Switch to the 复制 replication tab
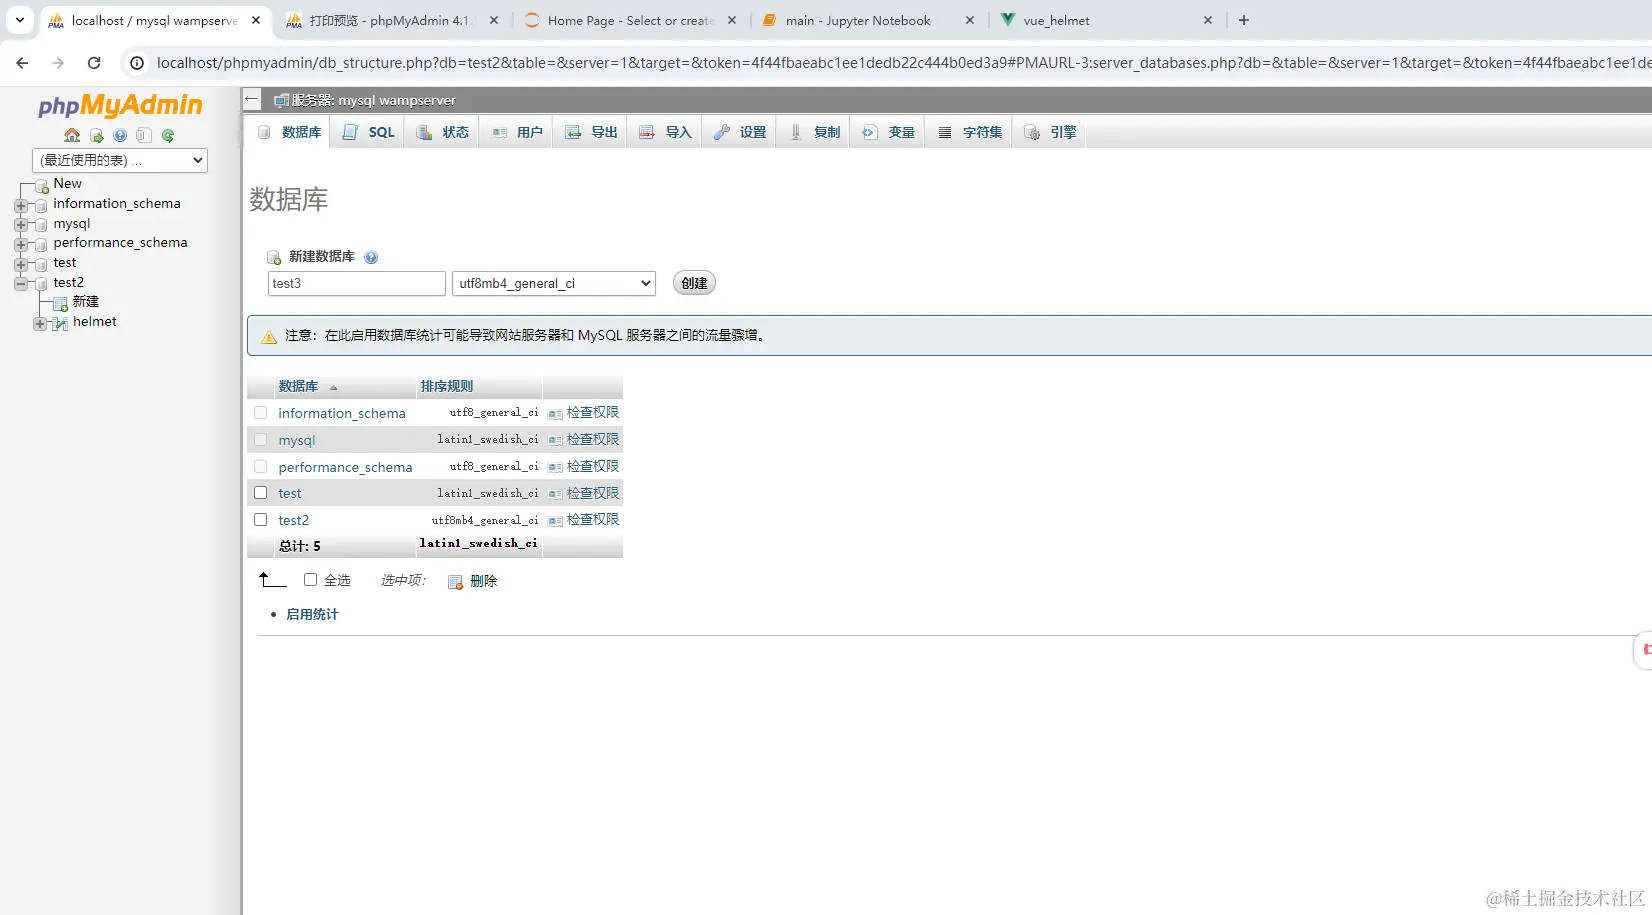The height and width of the screenshot is (915, 1652). [x=814, y=132]
